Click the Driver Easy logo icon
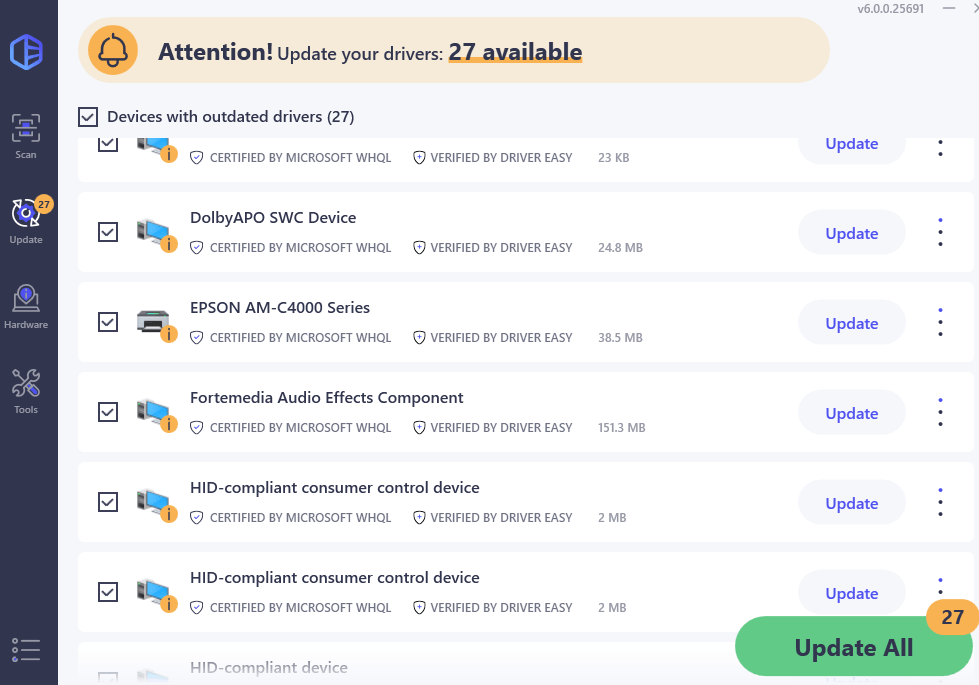This screenshot has height=685, width=979. click(27, 52)
